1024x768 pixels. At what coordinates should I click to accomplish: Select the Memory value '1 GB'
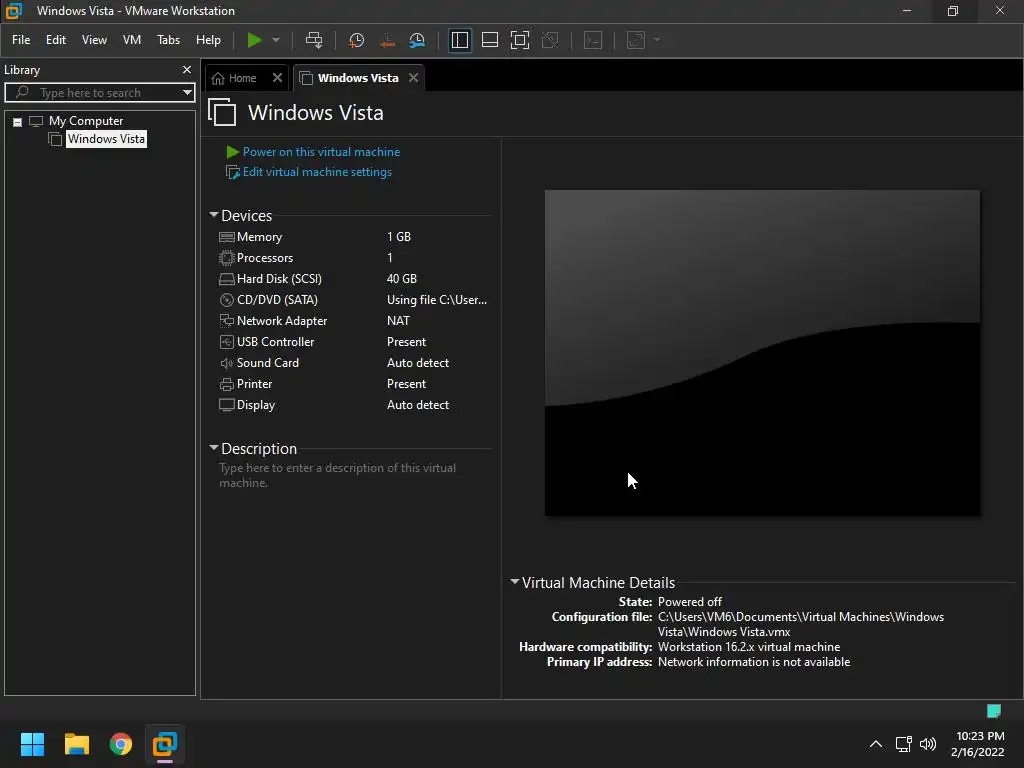click(399, 237)
